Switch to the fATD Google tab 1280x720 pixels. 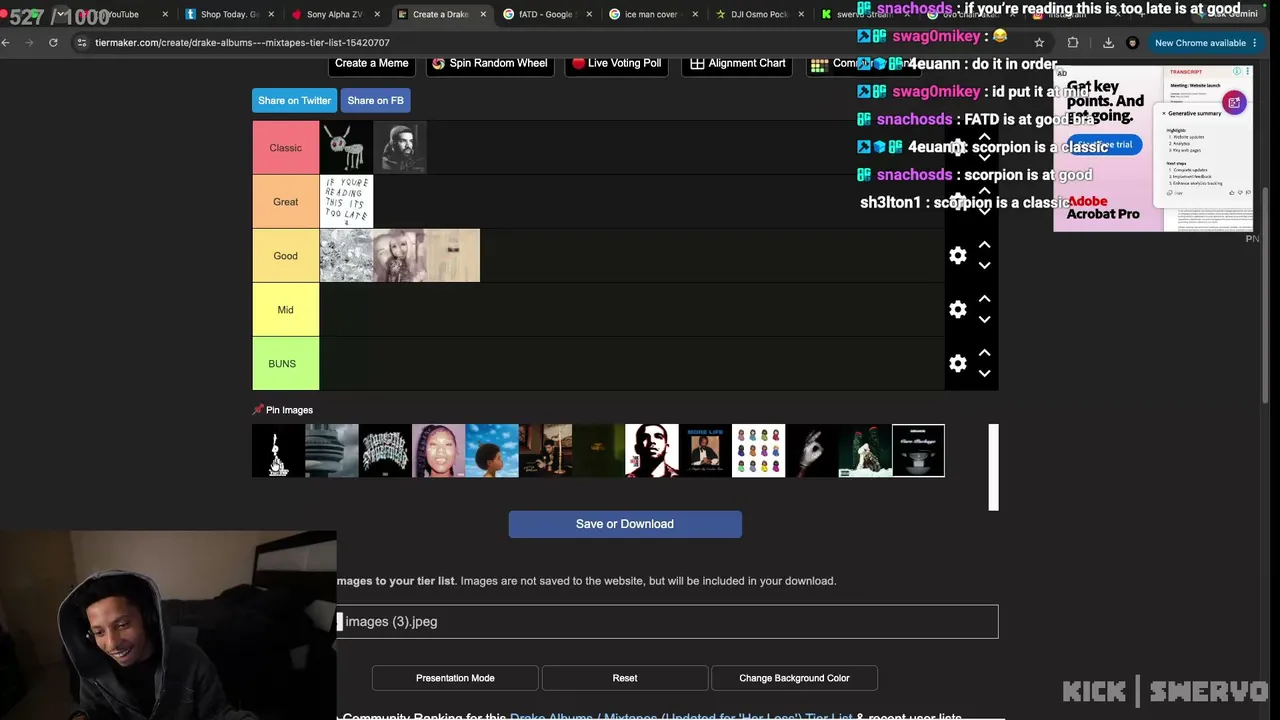pos(546,15)
